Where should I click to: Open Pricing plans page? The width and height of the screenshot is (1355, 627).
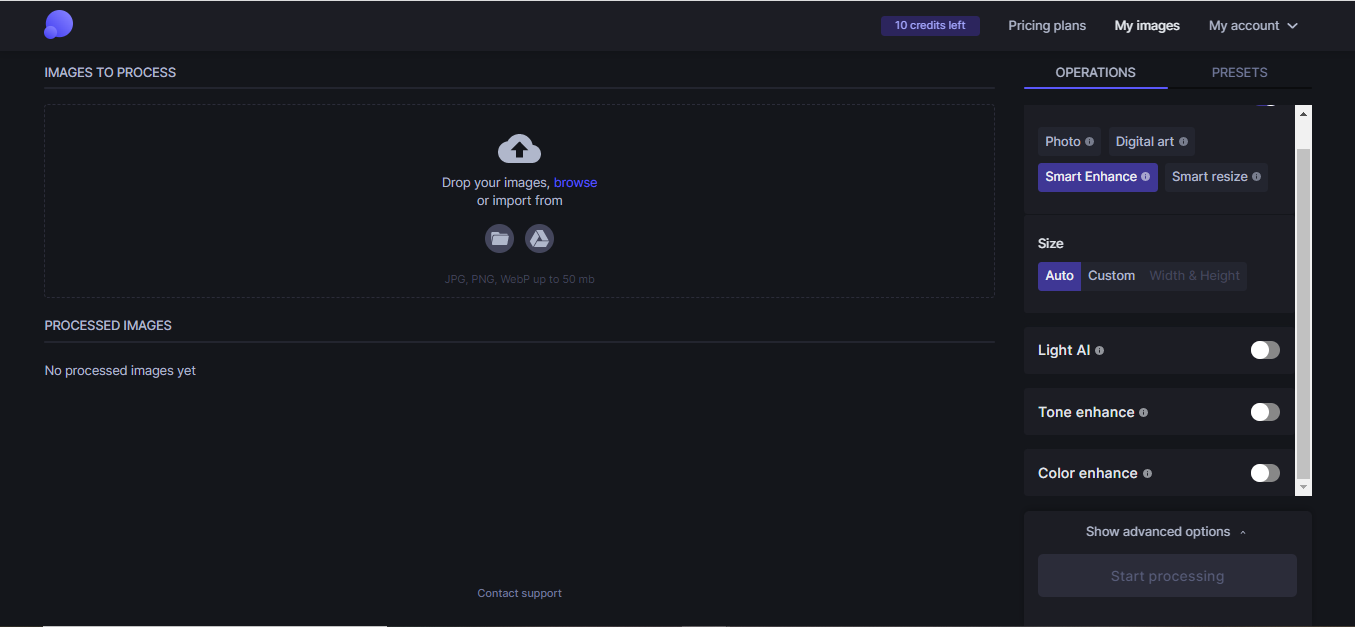(1047, 26)
